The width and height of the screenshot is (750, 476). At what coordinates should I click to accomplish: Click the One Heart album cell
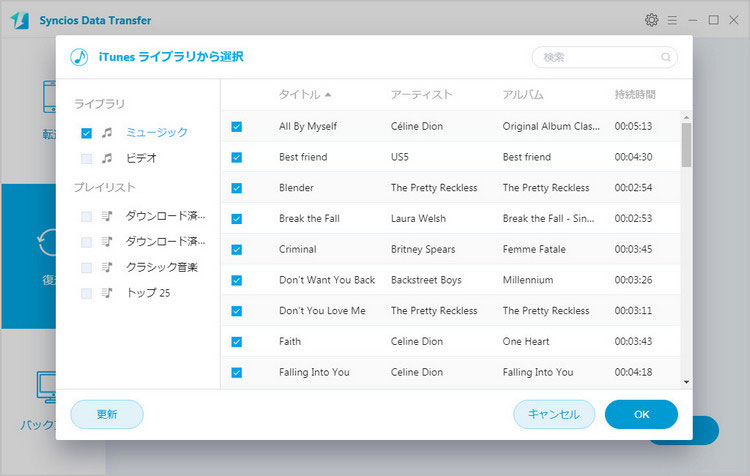526,341
